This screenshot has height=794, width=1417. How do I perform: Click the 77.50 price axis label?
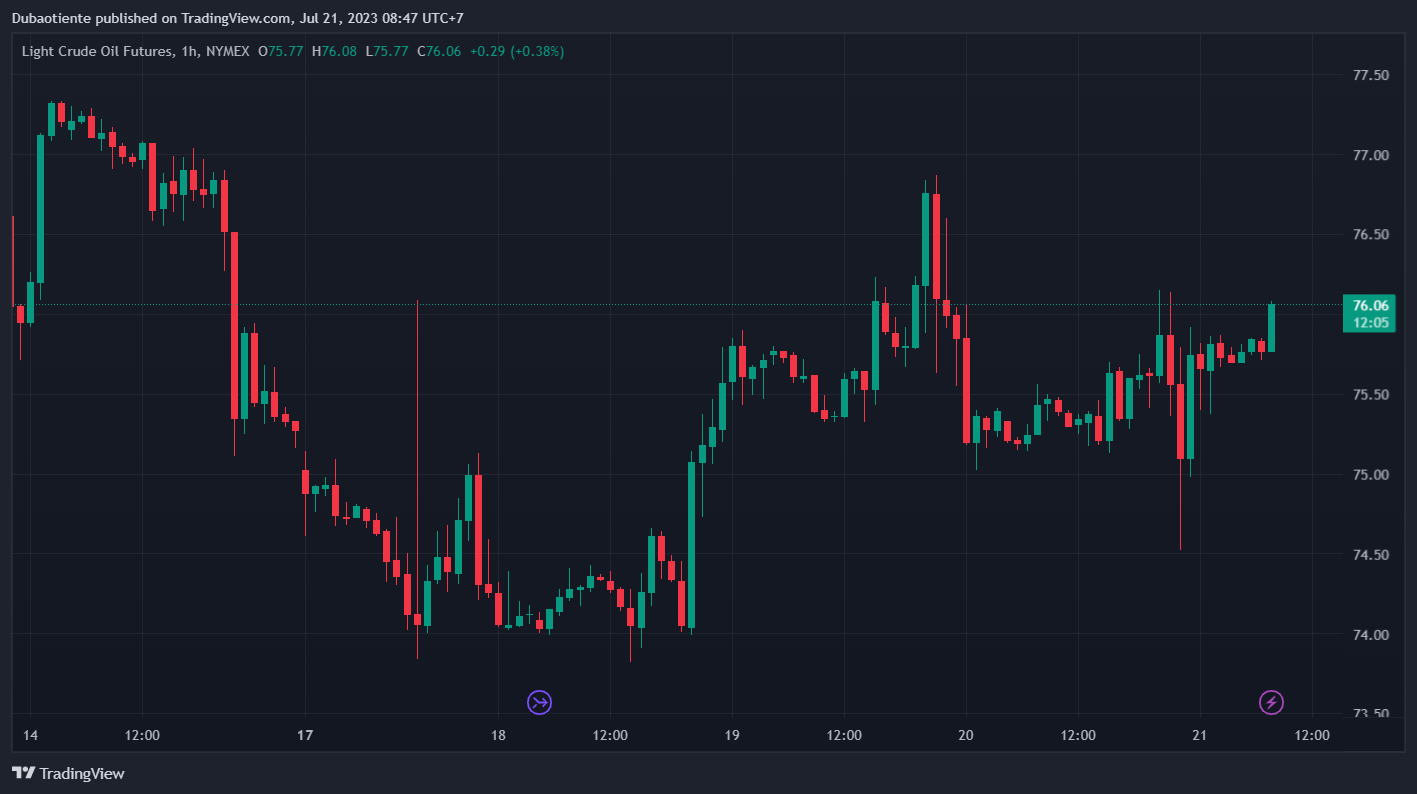[1369, 76]
